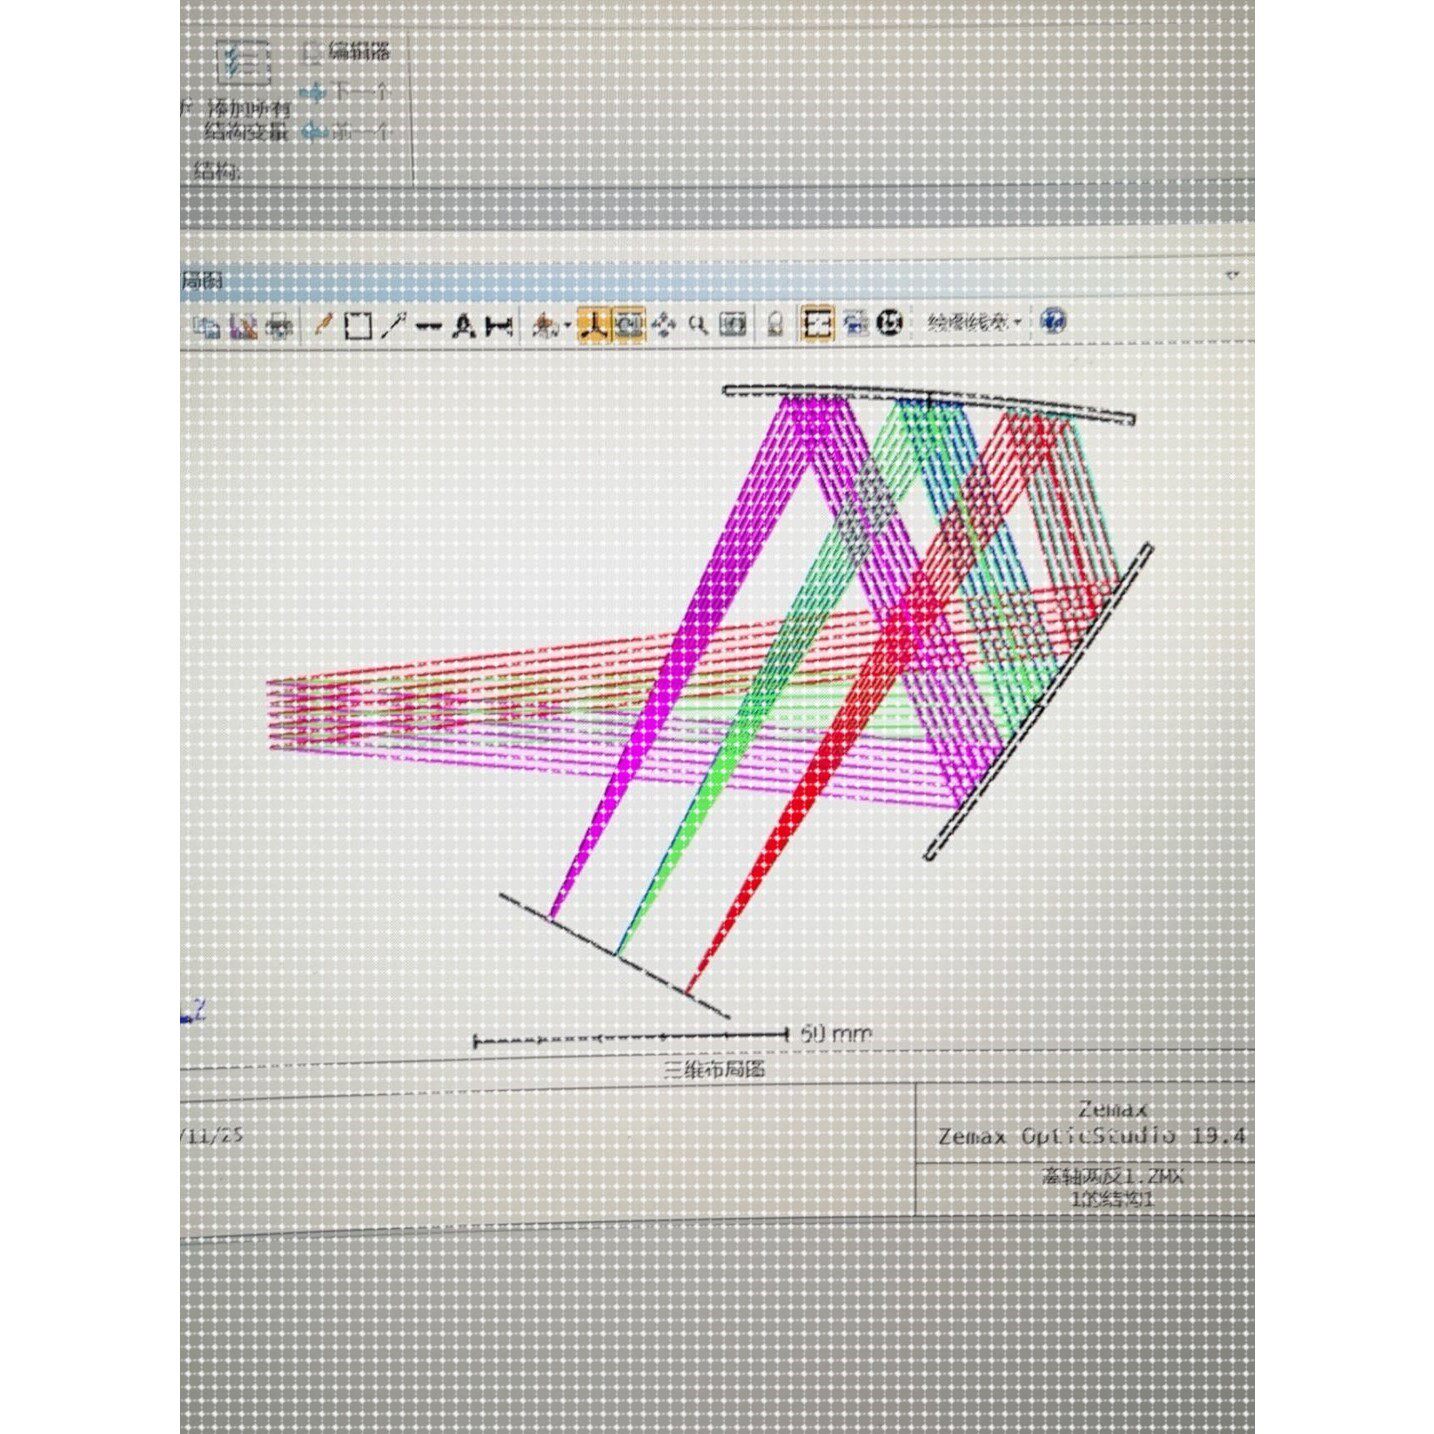
Task: Toggle the highlighted rotate view icon
Action: [x=628, y=325]
